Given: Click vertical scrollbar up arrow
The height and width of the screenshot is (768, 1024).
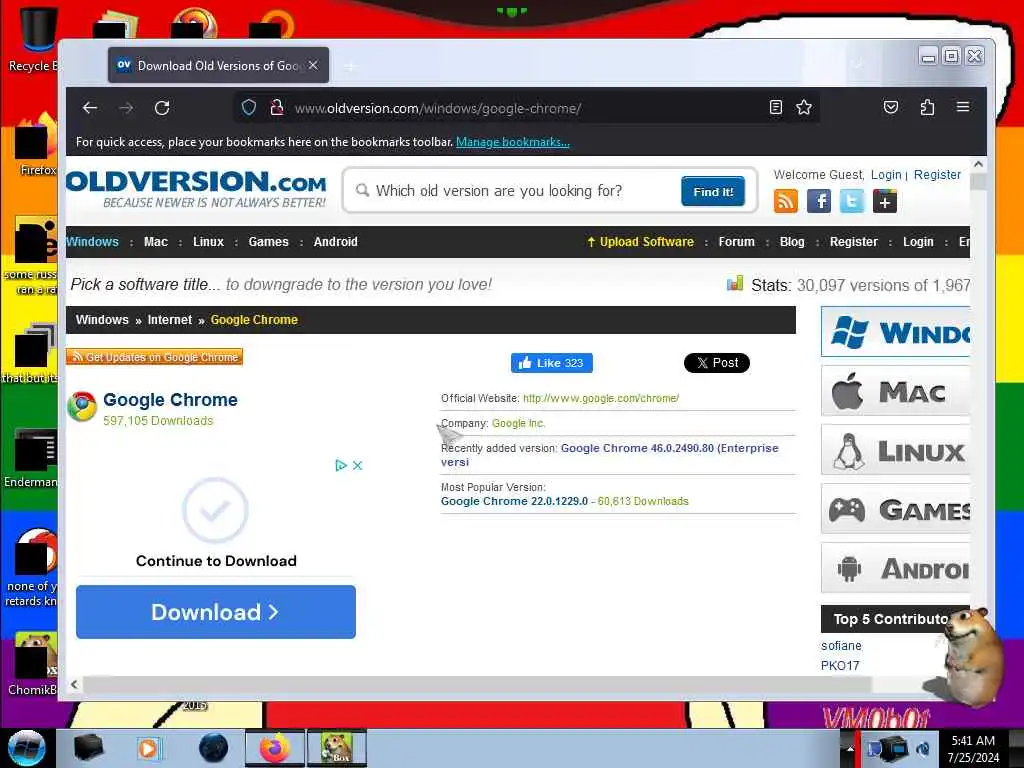Looking at the screenshot, I should 978,165.
